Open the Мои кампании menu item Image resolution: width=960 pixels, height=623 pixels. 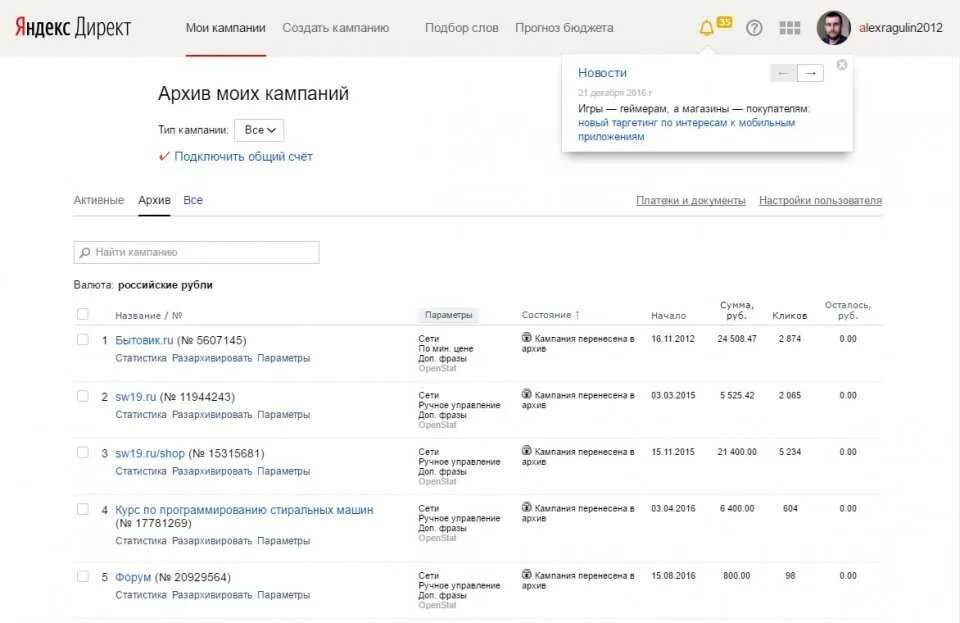[225, 28]
